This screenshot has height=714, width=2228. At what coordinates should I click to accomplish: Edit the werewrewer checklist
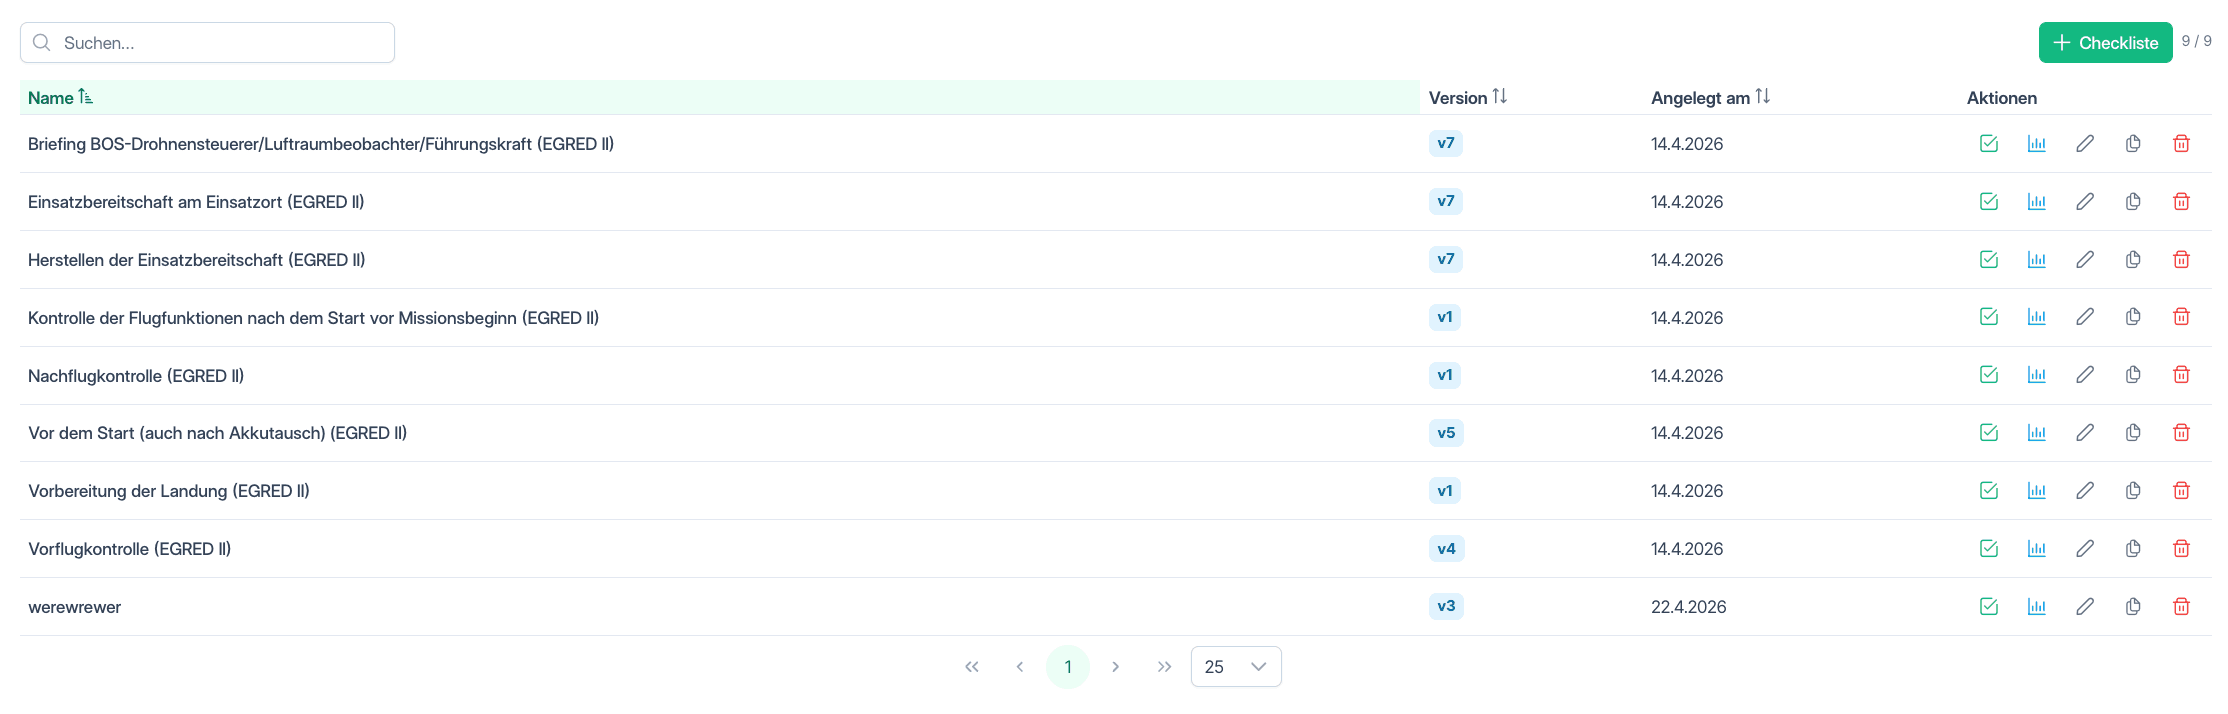tap(2084, 606)
